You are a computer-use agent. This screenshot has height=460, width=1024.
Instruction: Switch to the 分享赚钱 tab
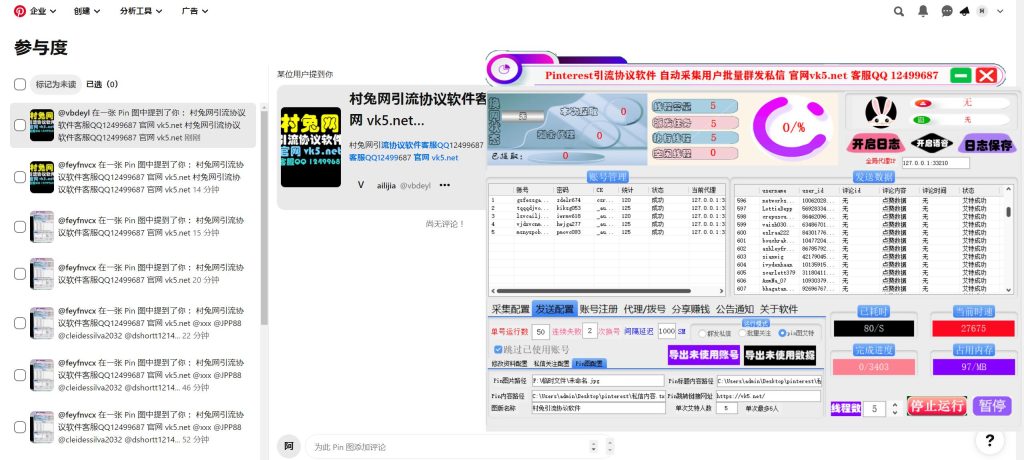pyautogui.click(x=691, y=309)
